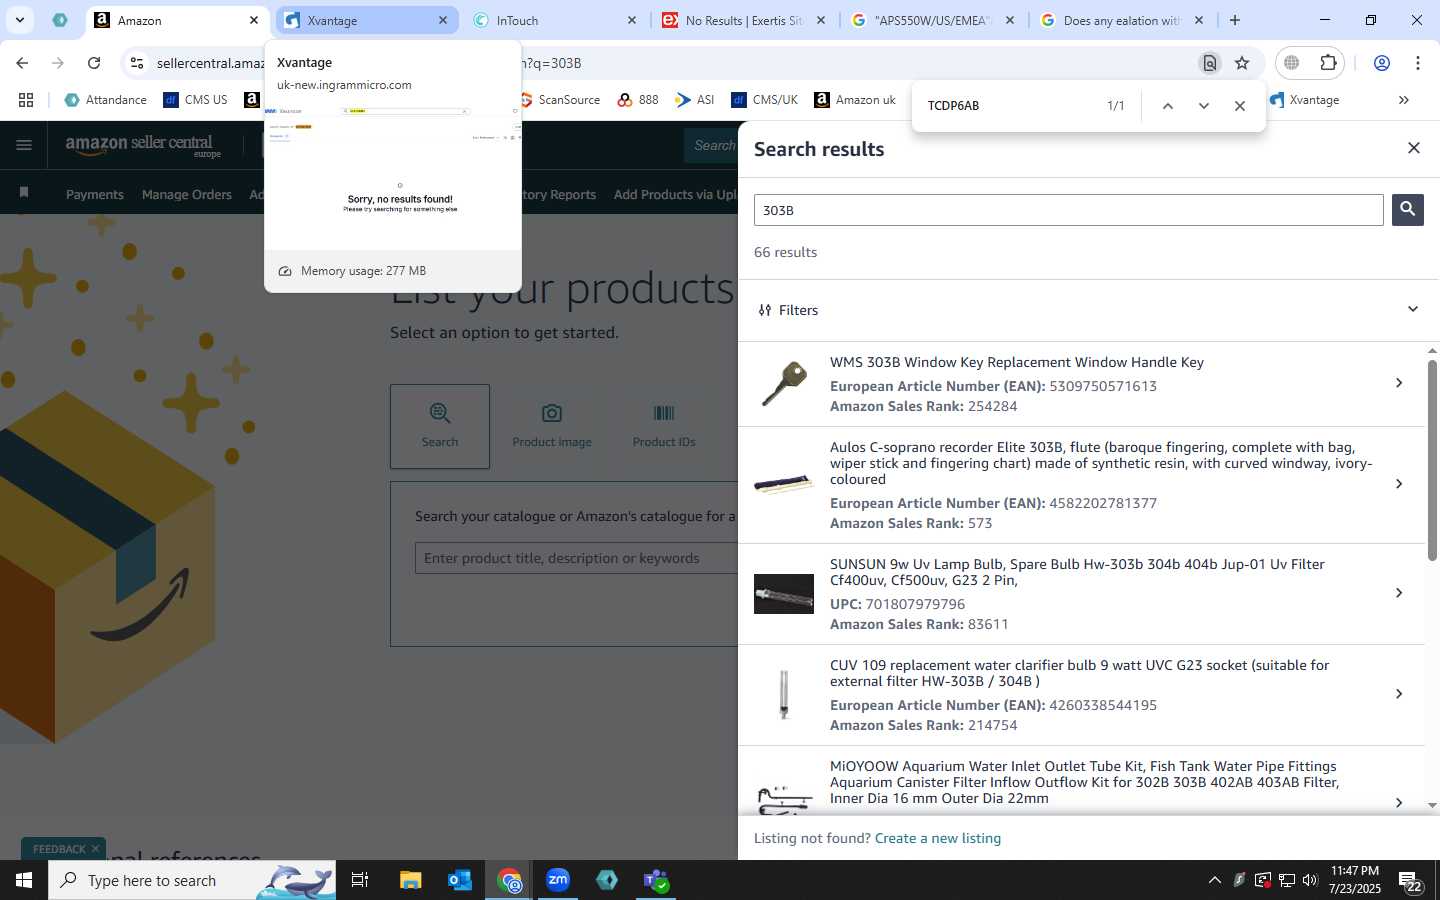Image resolution: width=1440 pixels, height=900 pixels.
Task: Expand Aulos C-soprano recorder result arrow
Action: 1398,484
